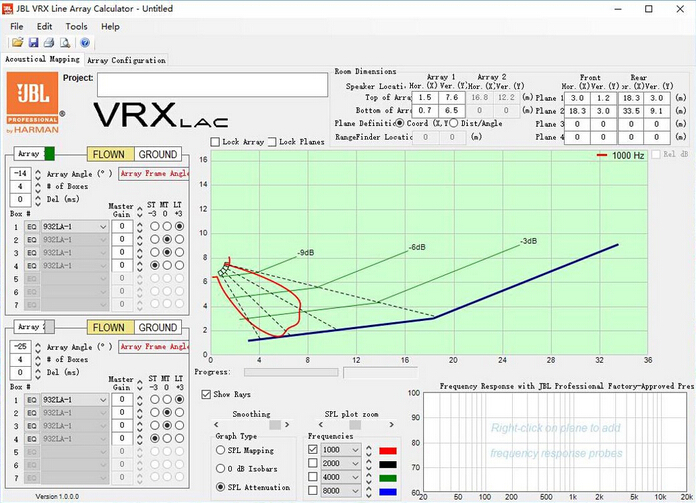
Task: Open the Help menu
Action: tap(110, 26)
